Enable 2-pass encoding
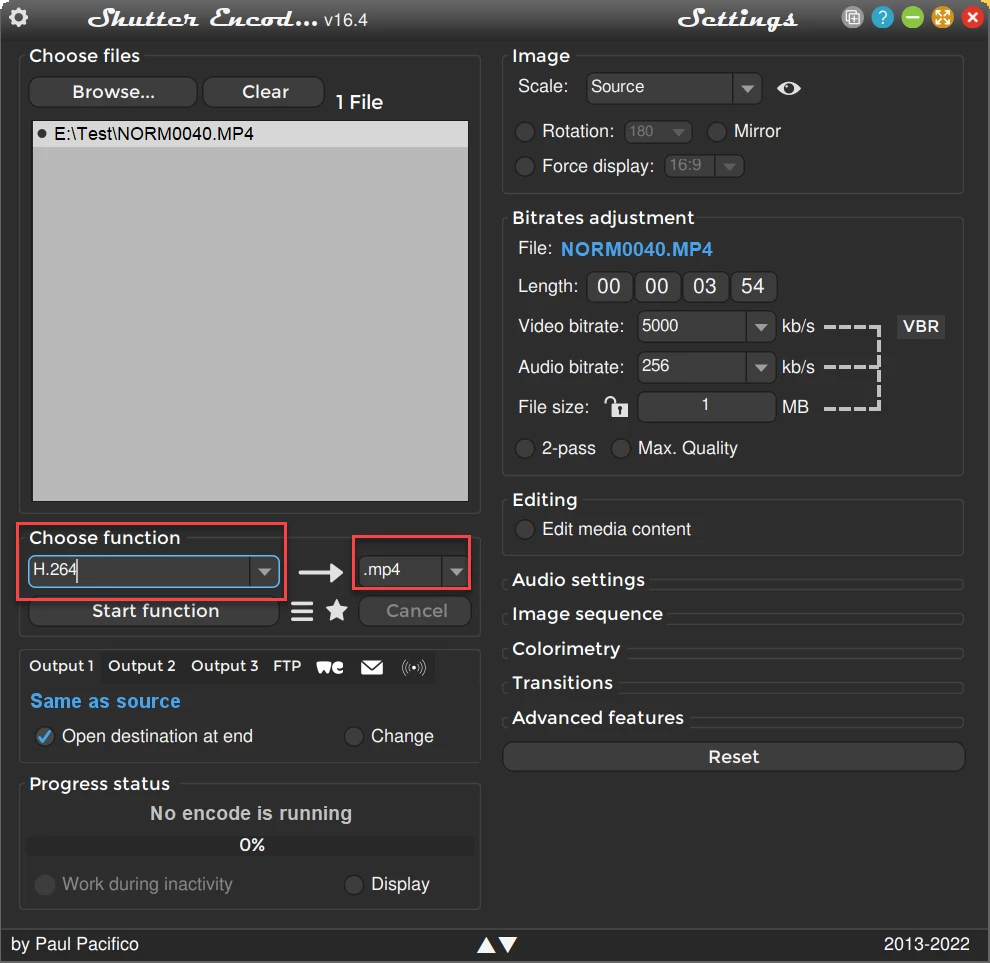Image resolution: width=990 pixels, height=963 pixels. click(x=525, y=448)
